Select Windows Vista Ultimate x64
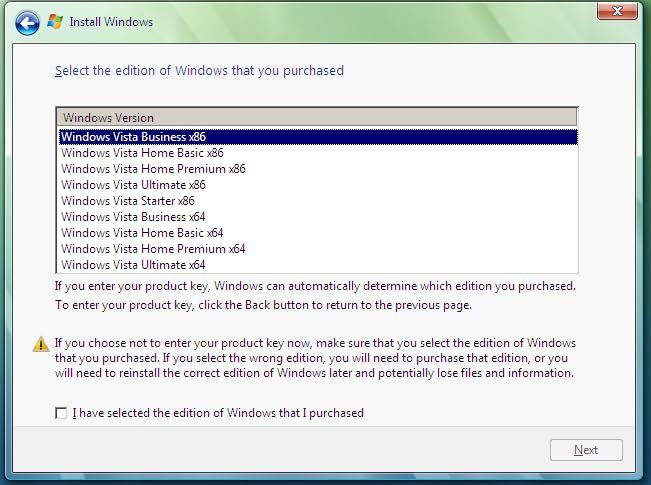Viewport: 651px width, 485px height. (x=318, y=265)
